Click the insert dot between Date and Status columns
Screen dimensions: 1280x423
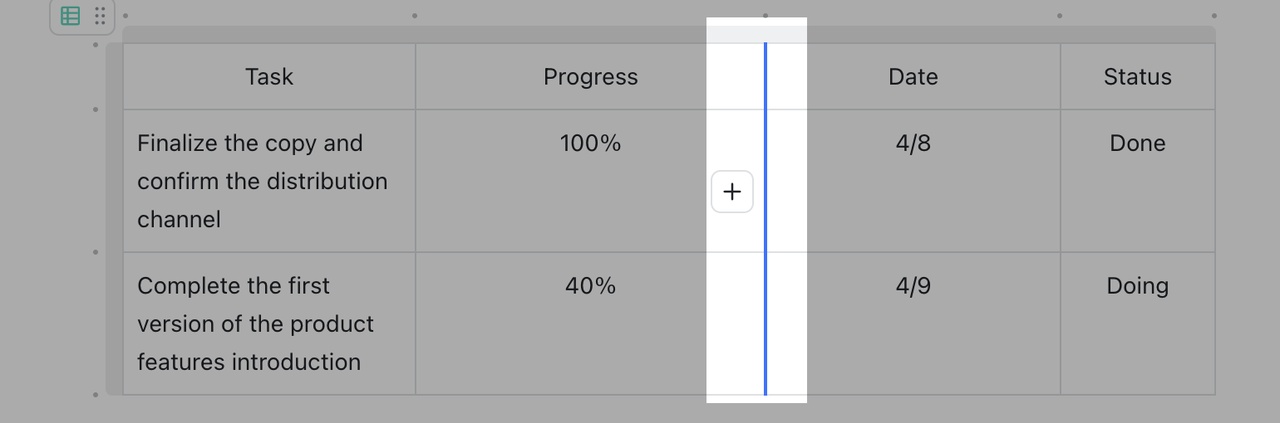[x=1060, y=16]
